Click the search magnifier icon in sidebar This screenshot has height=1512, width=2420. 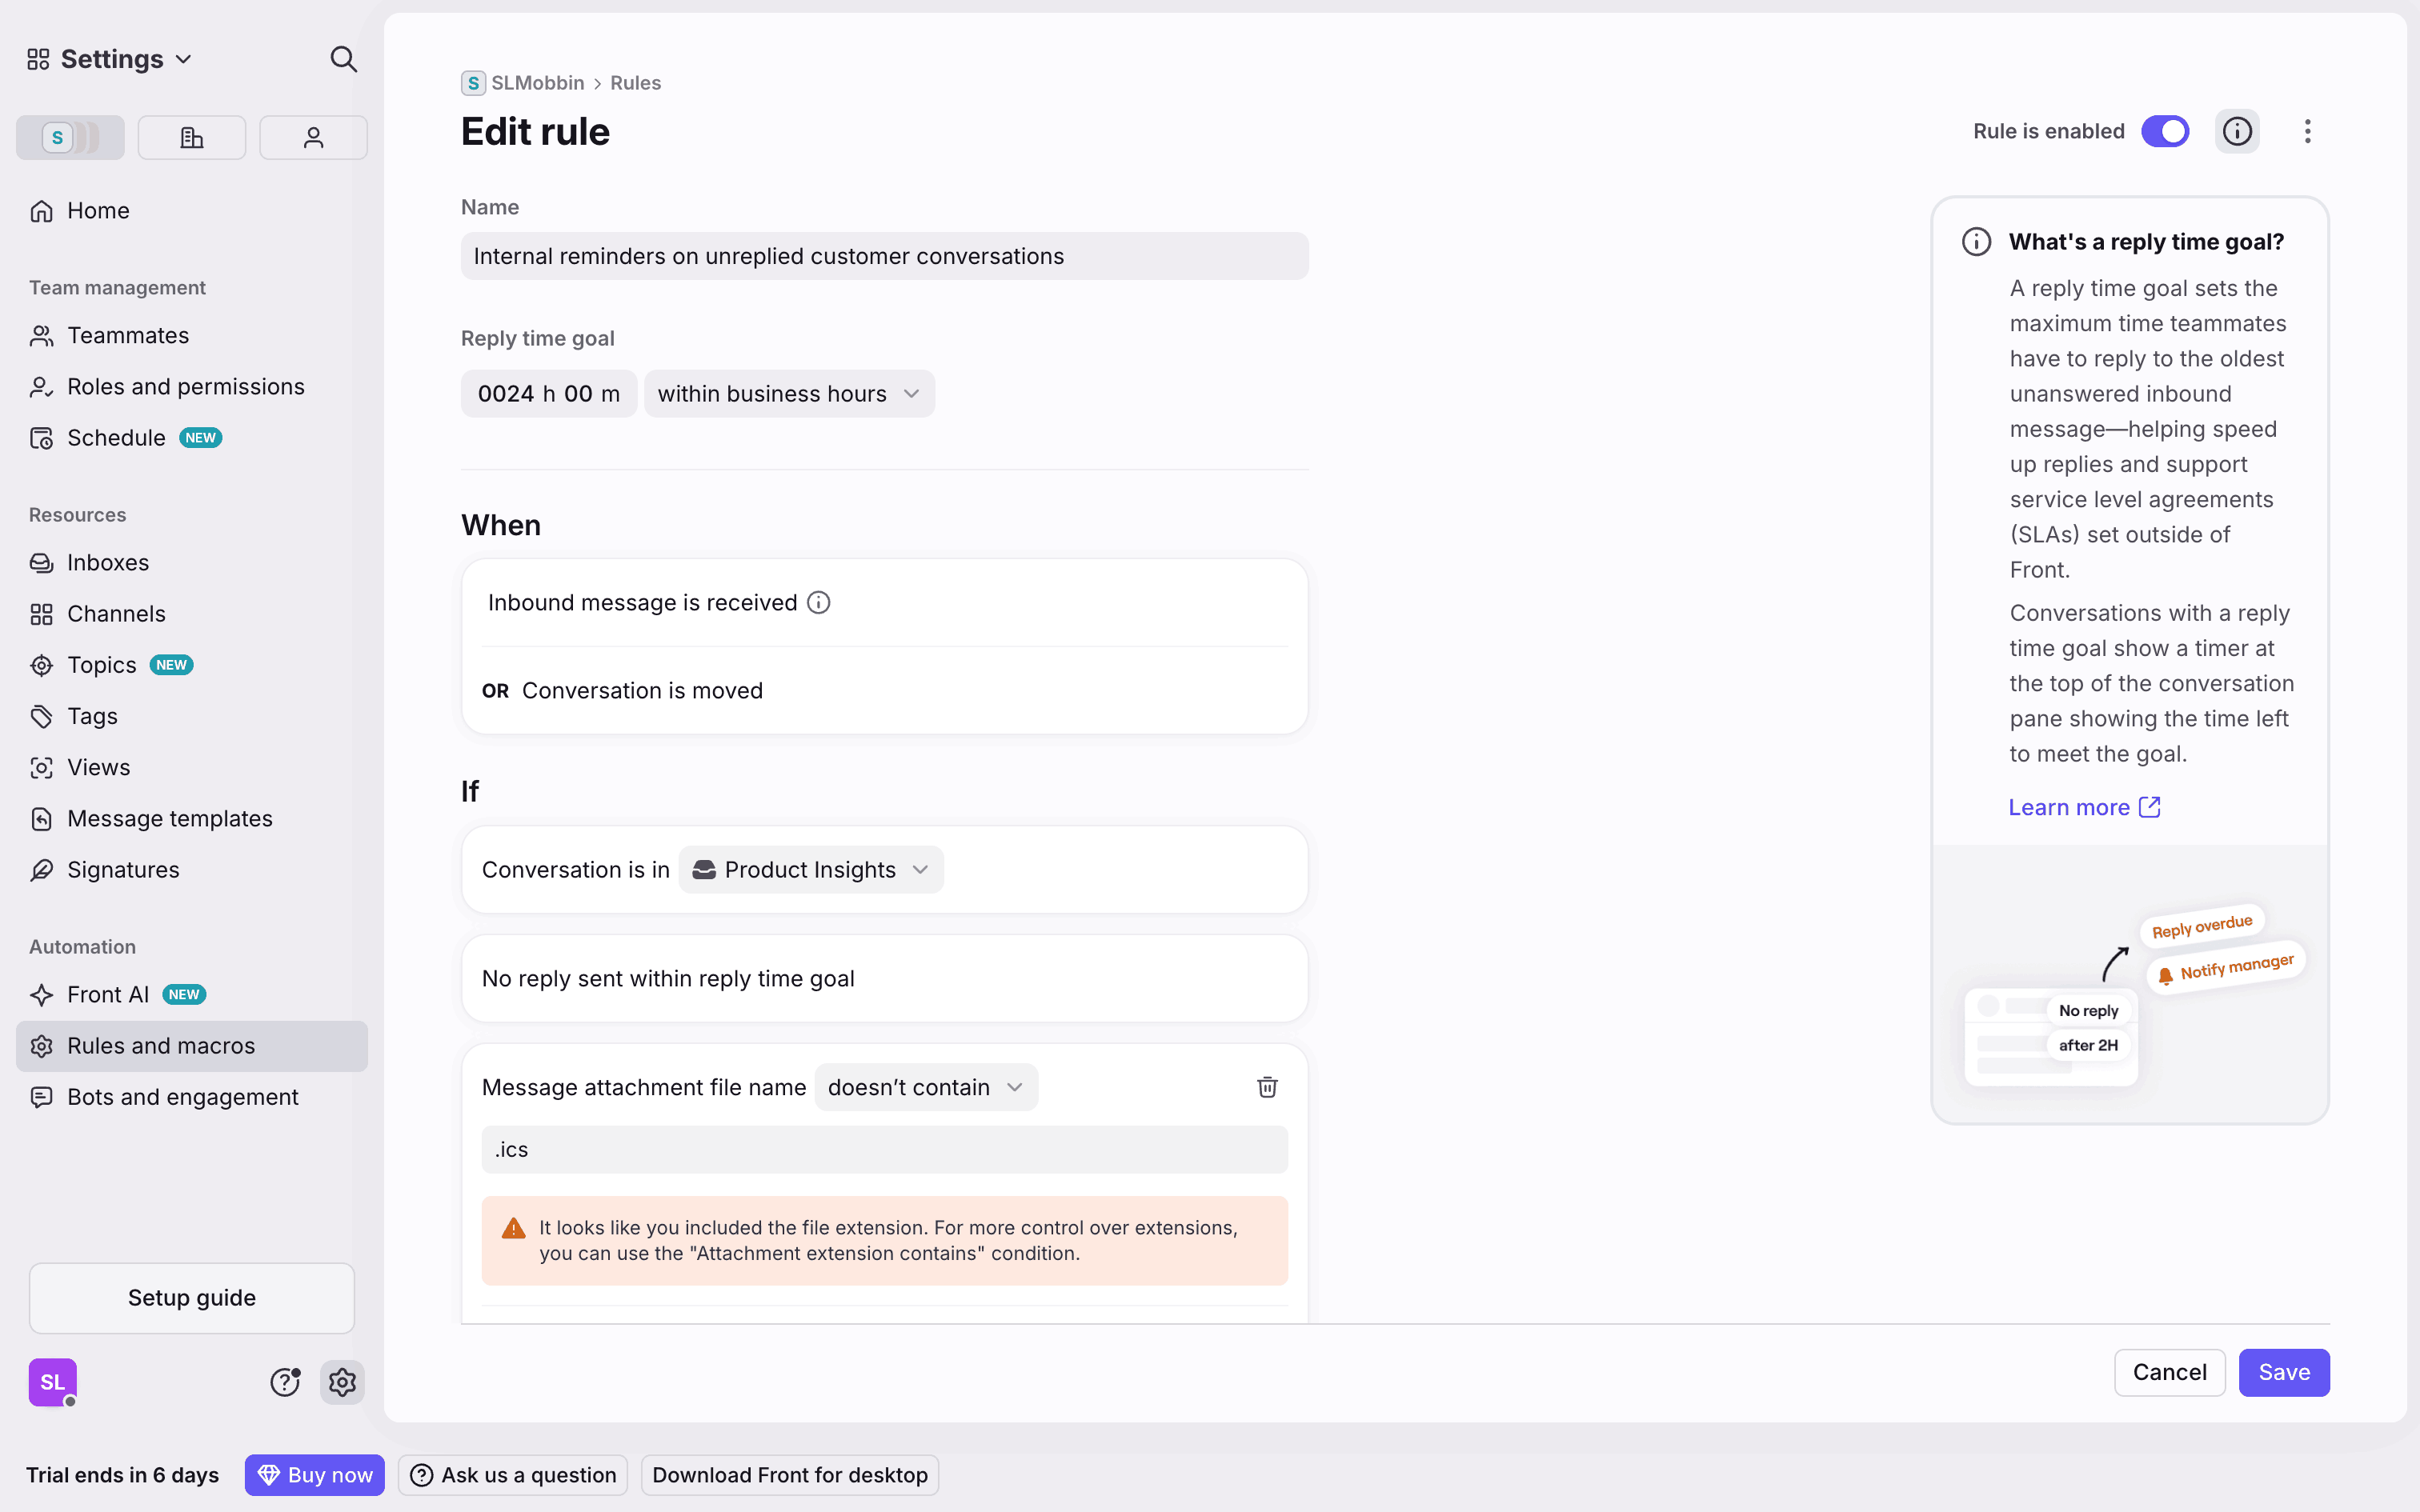tap(343, 59)
